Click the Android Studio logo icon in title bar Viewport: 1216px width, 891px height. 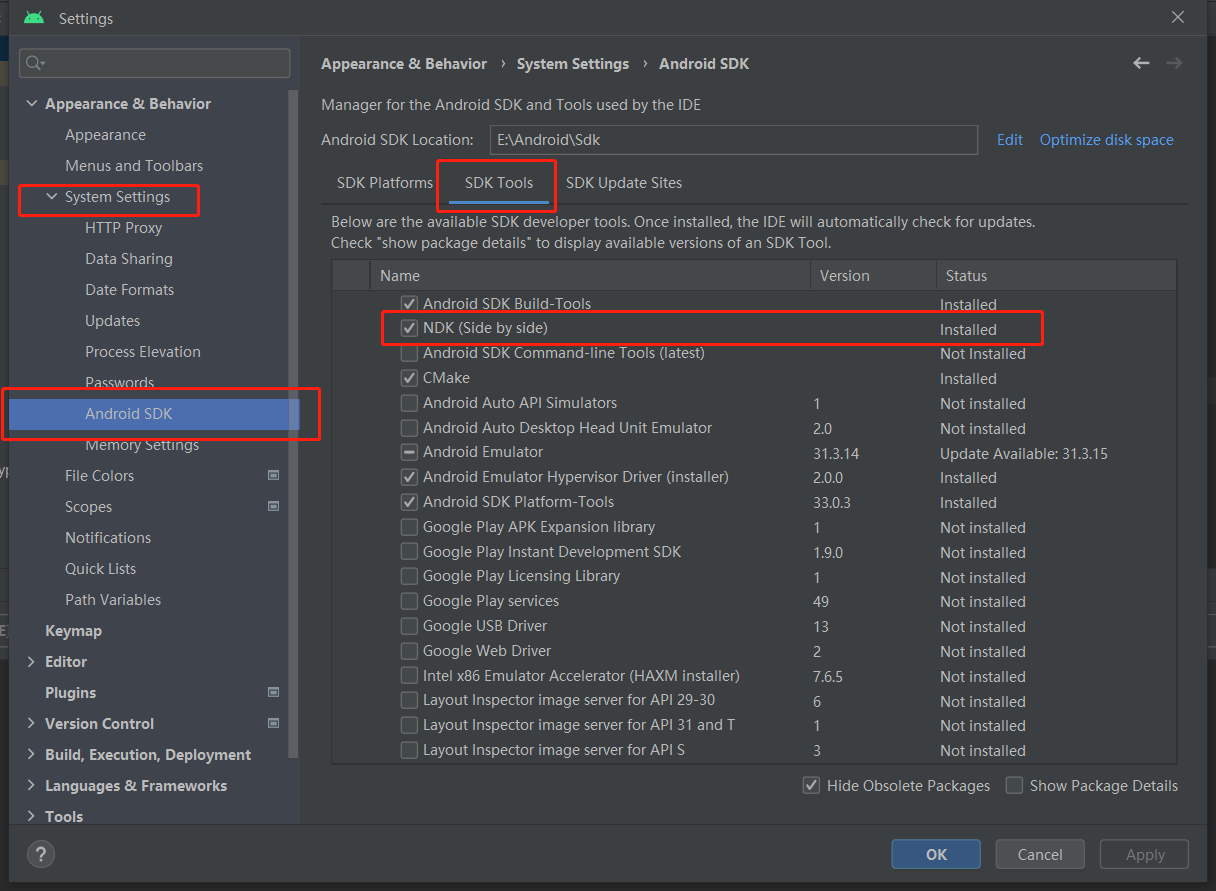pos(34,18)
